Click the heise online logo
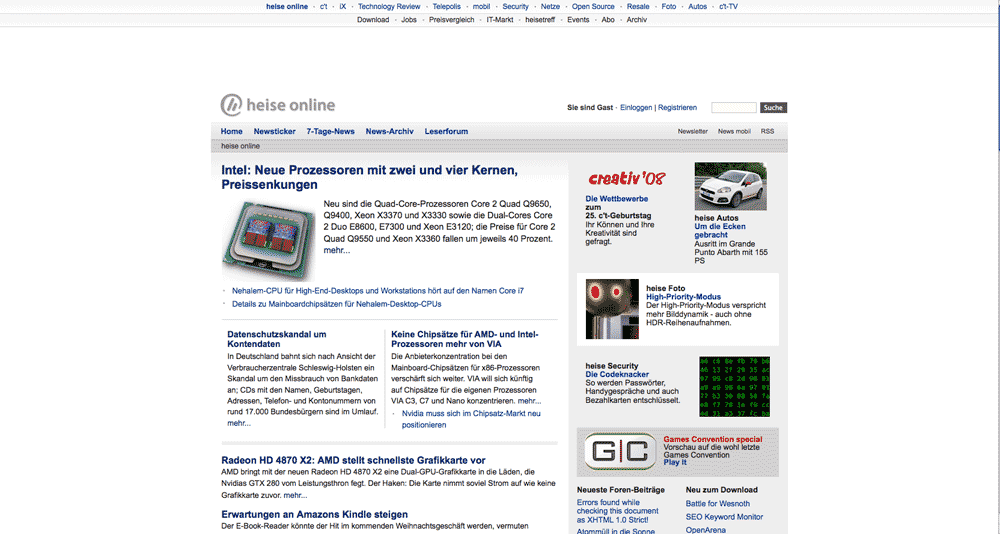 click(277, 105)
